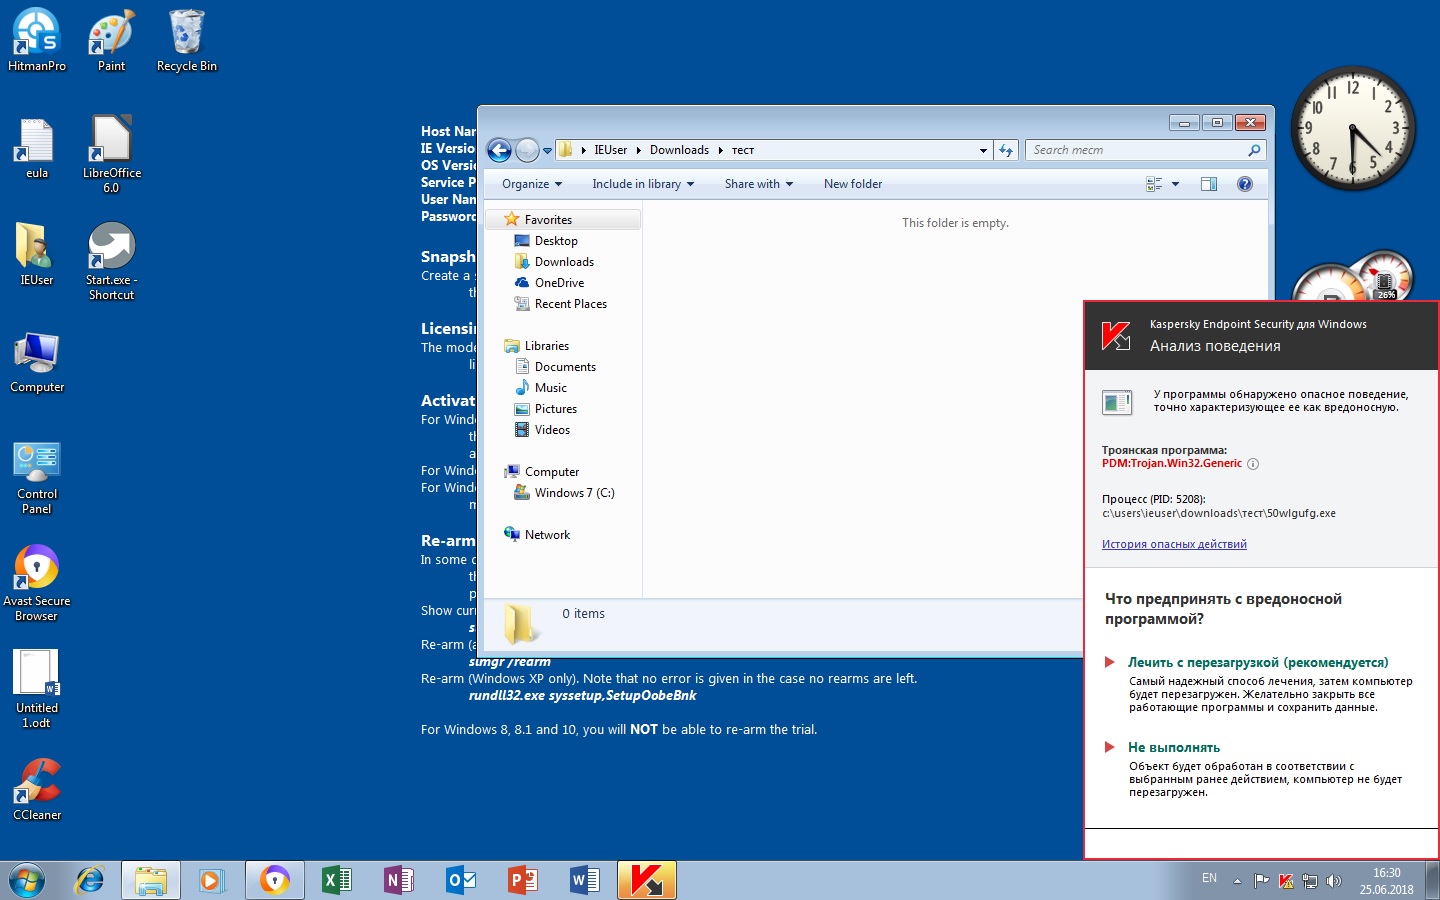Image resolution: width=1440 pixels, height=900 pixels.
Task: Open the Include in library menu
Action: pyautogui.click(x=643, y=184)
